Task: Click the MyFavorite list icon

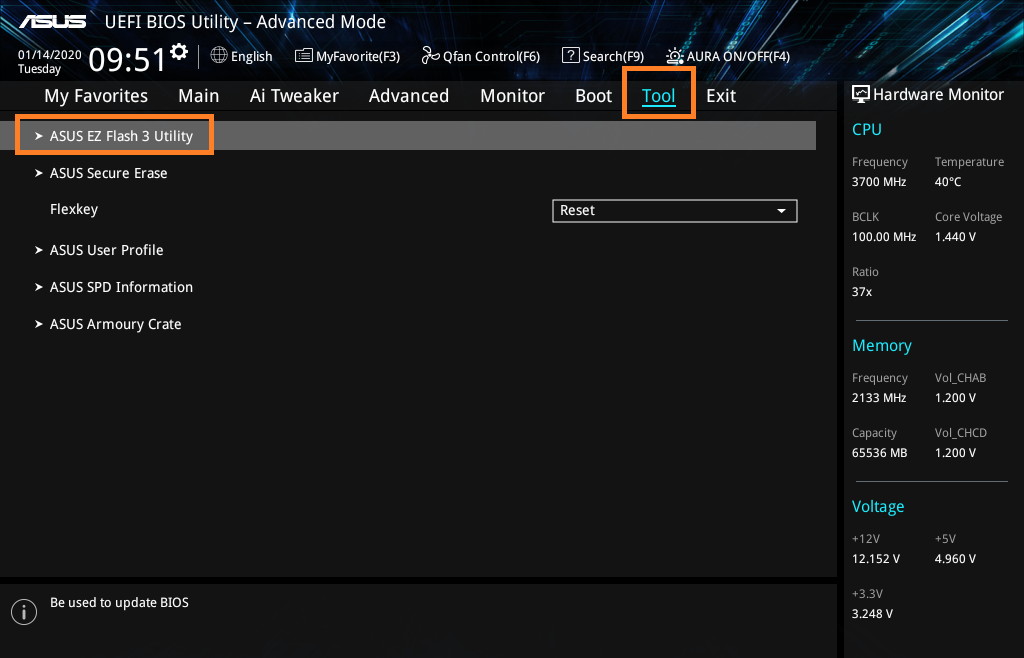Action: (304, 55)
